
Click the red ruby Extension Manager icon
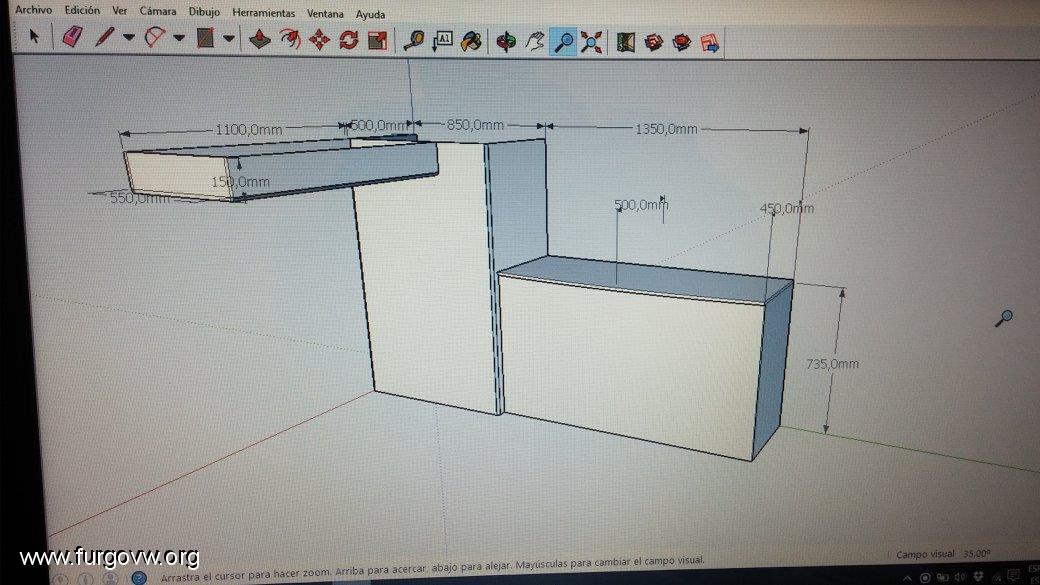coord(682,43)
